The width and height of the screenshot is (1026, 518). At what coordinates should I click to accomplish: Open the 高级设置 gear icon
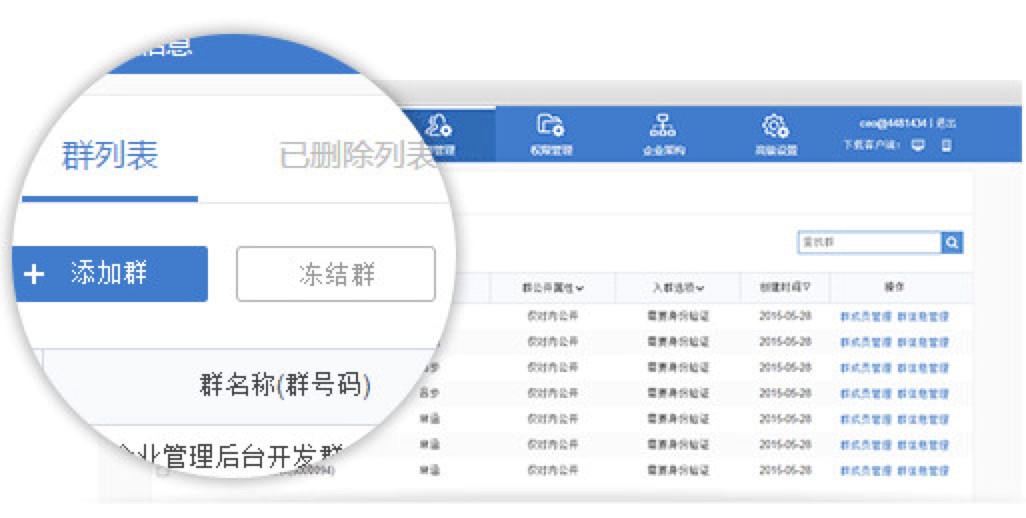click(775, 125)
